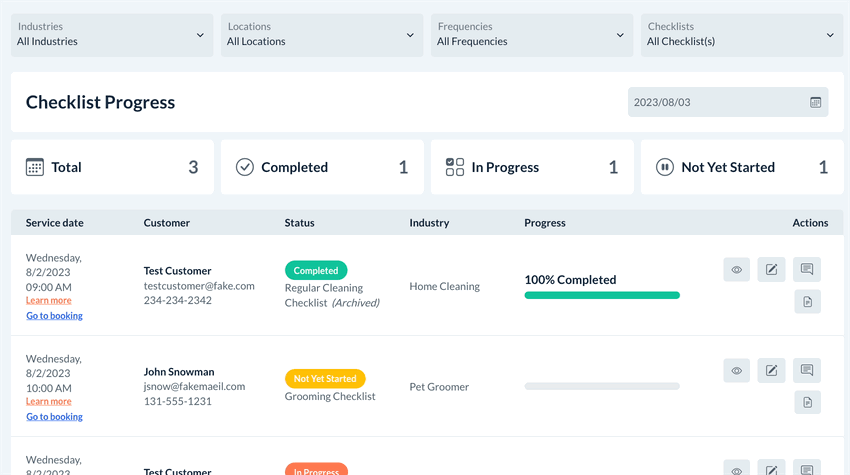View Test Customer checklist with eye icon
This screenshot has height=475, width=850.
point(737,270)
